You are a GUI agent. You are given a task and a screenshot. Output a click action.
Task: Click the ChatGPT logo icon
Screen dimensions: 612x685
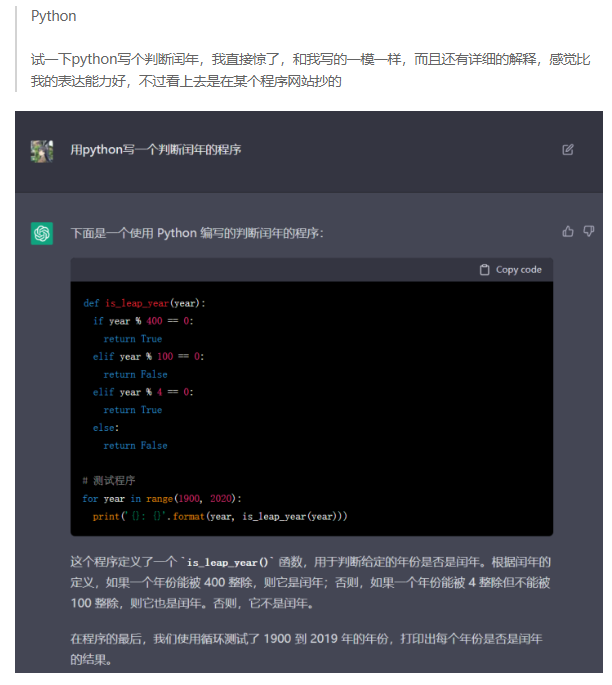point(42,233)
